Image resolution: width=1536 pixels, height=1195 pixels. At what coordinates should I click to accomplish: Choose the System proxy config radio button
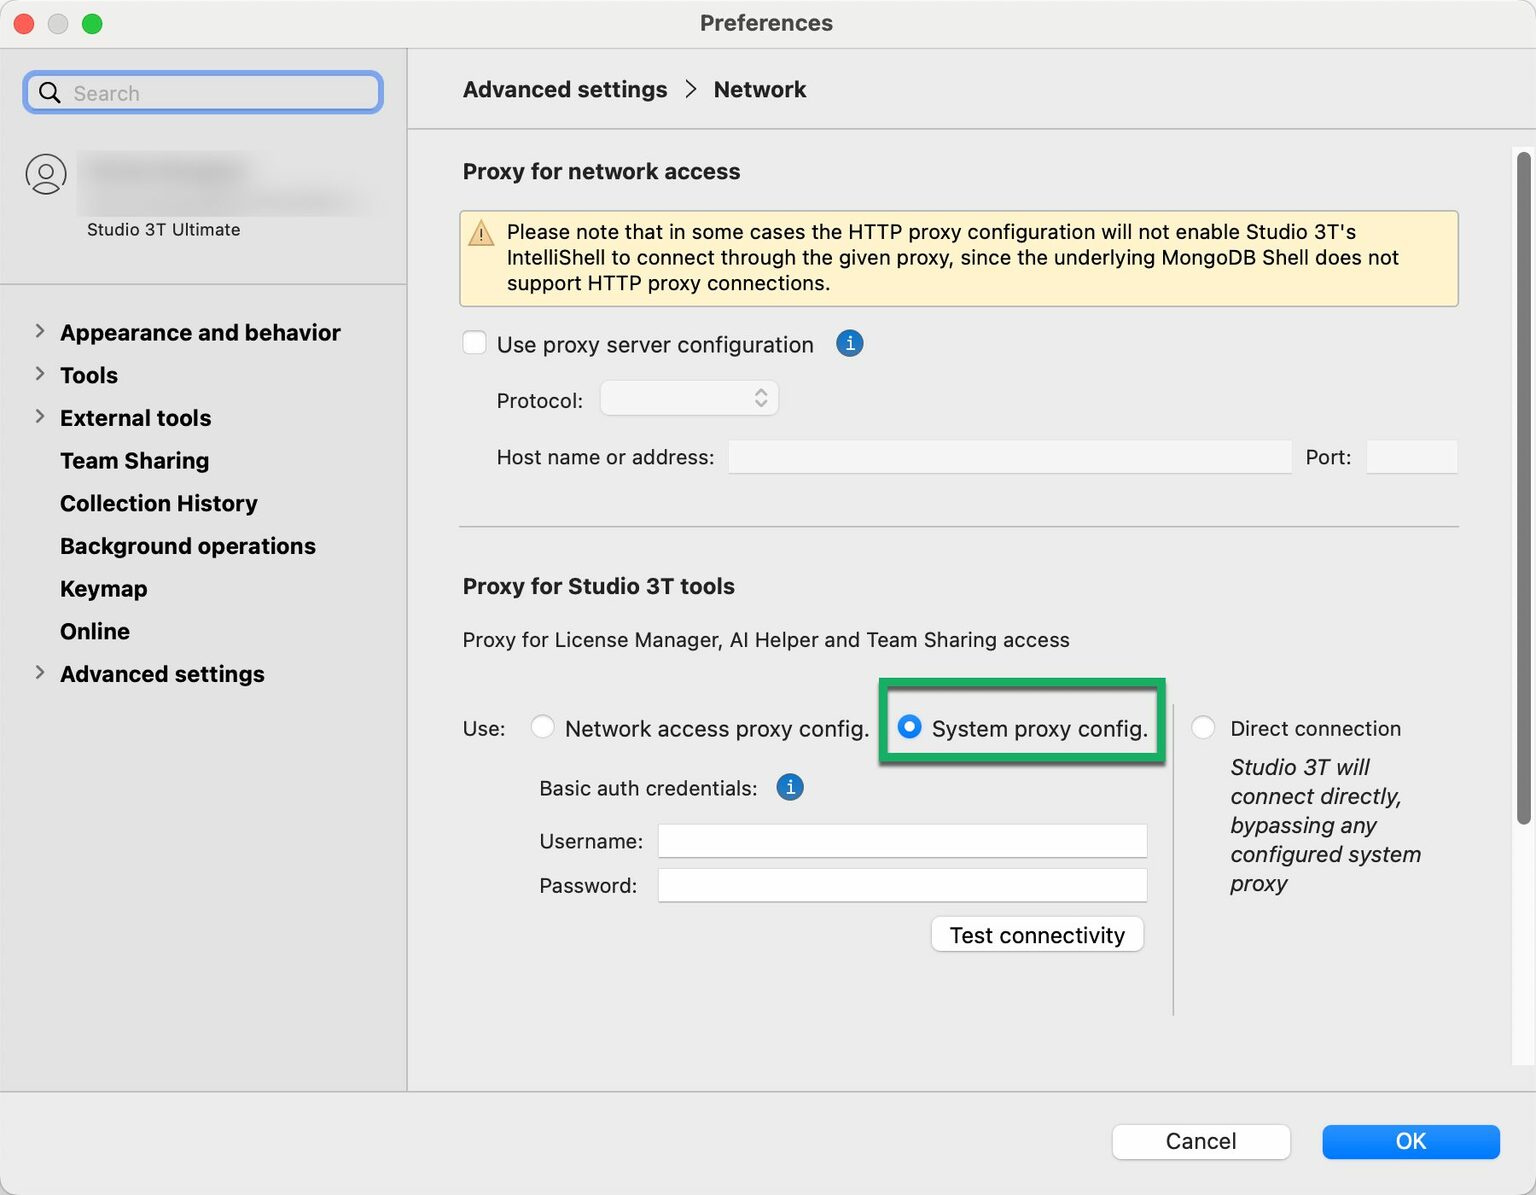click(910, 727)
